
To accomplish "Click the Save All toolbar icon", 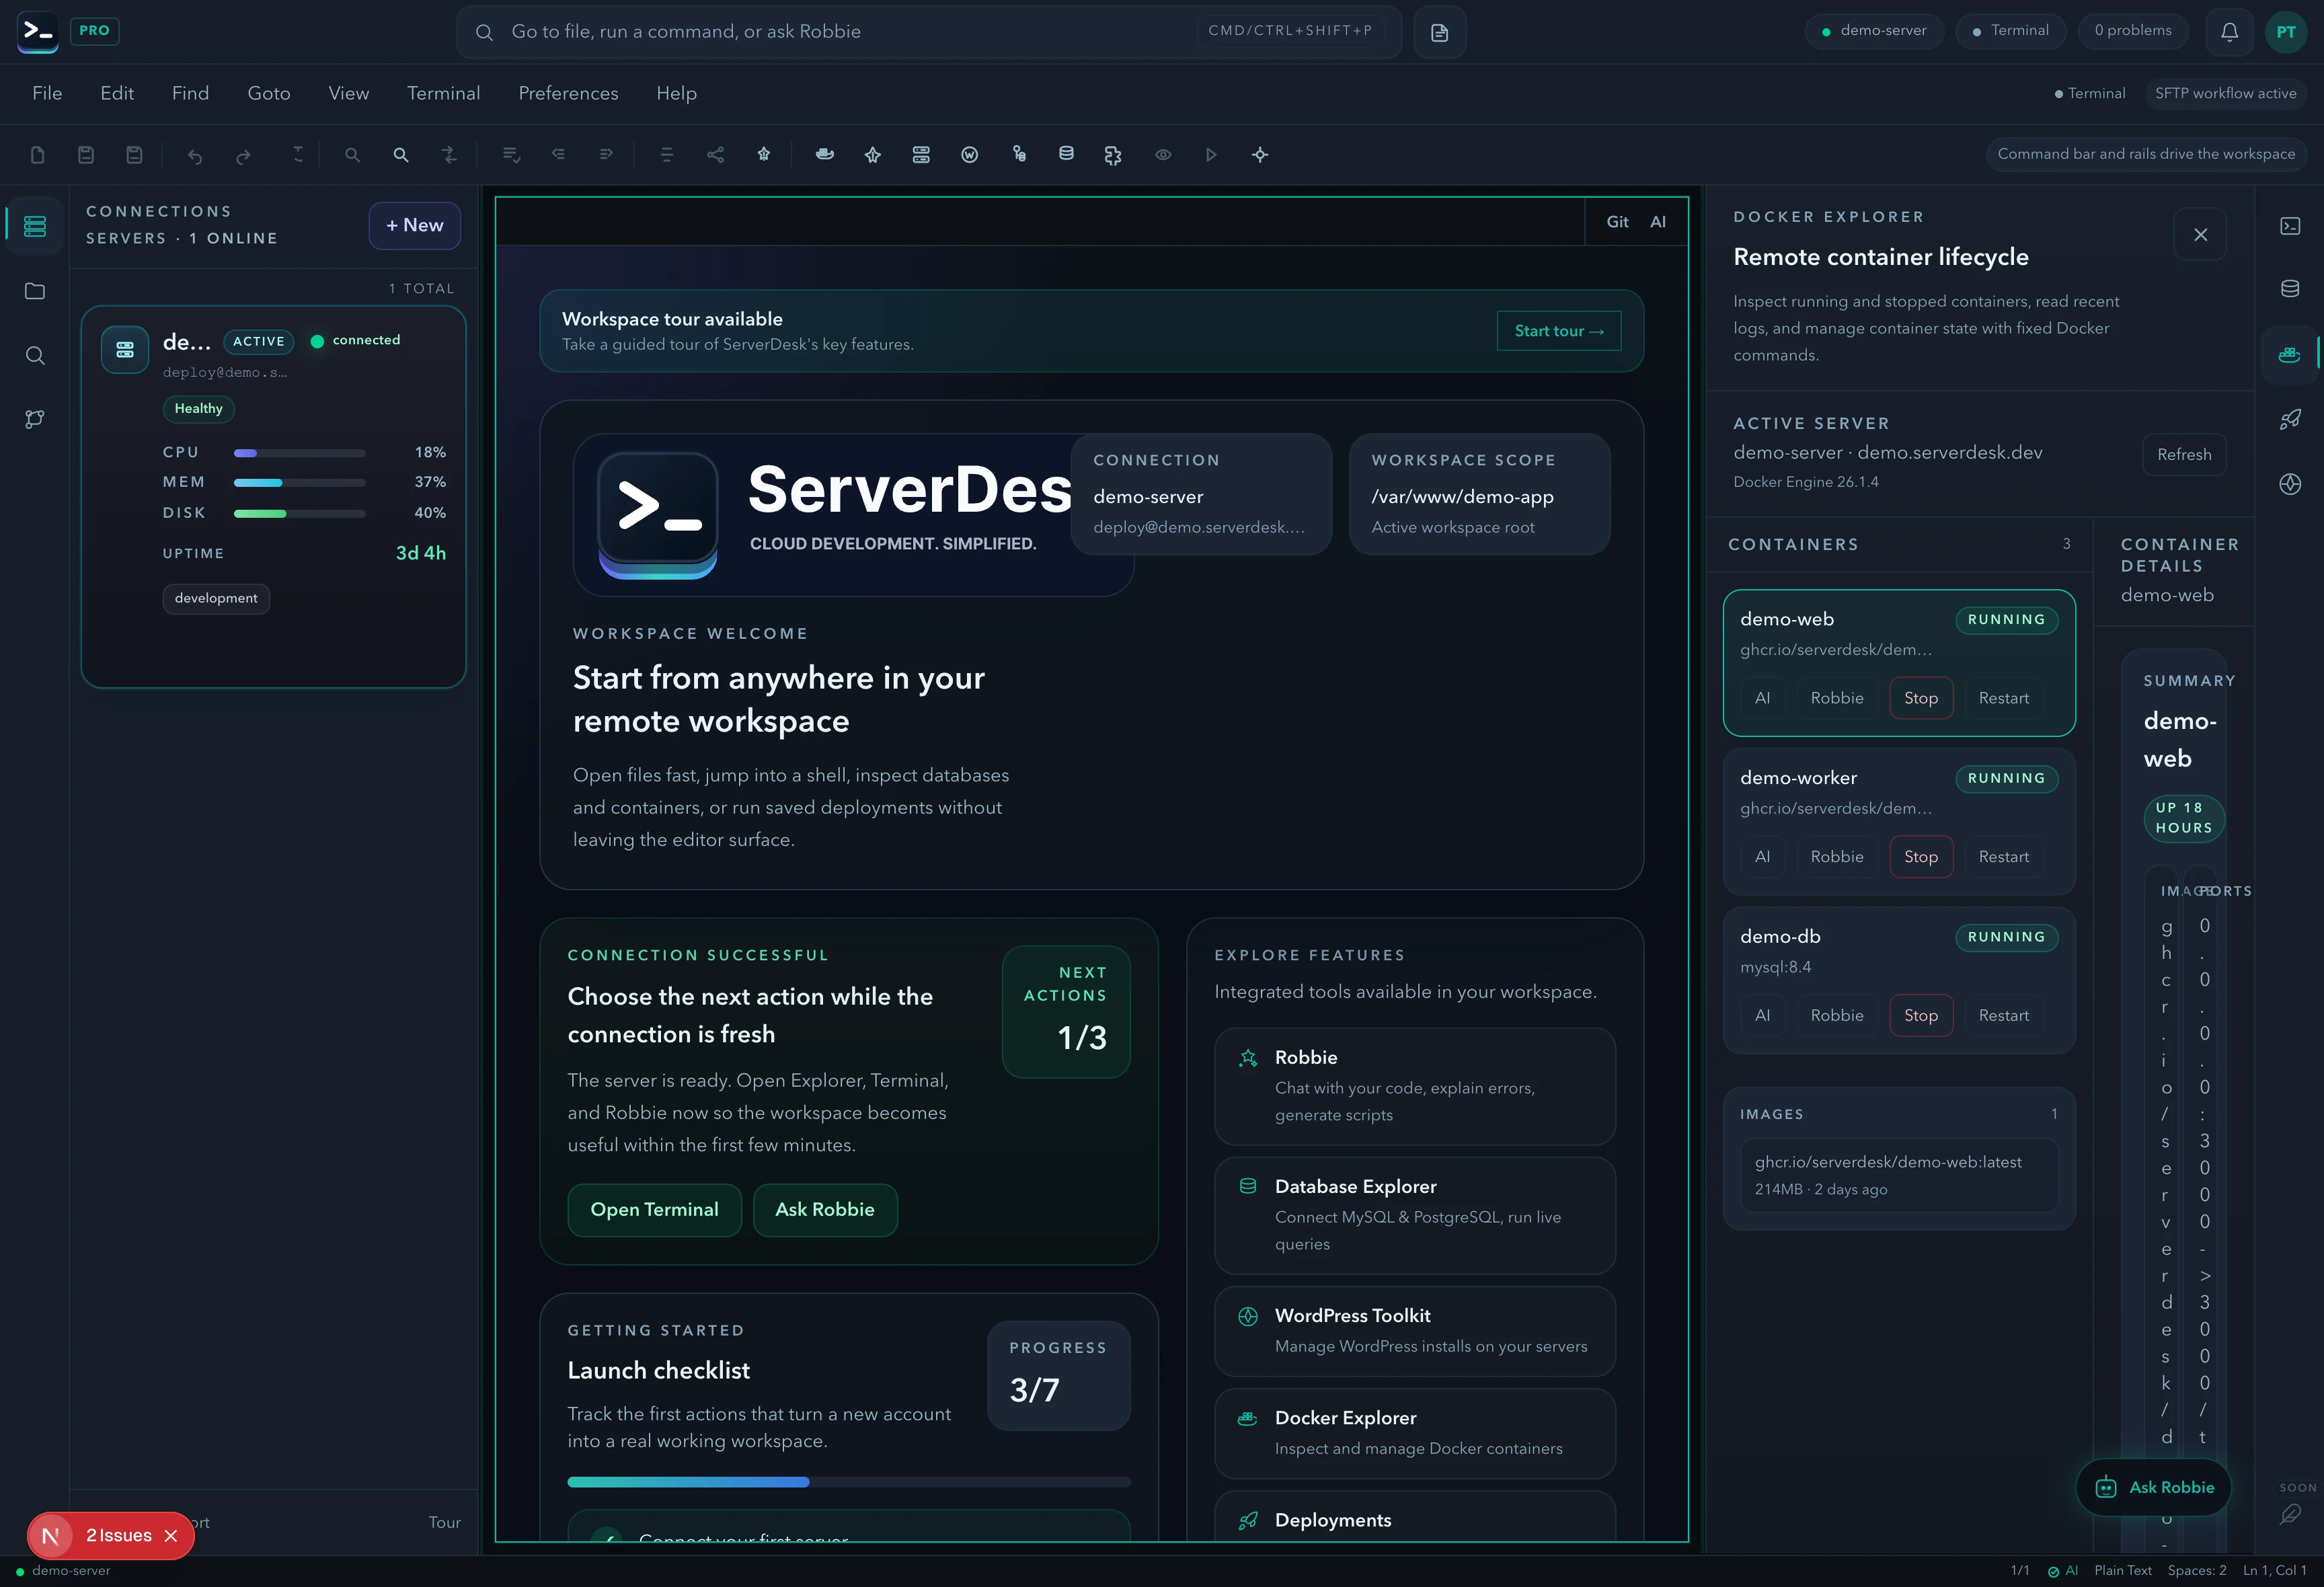I will coord(134,155).
